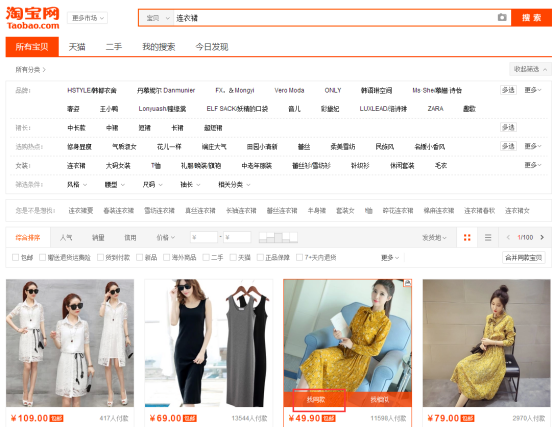Expand the 尺码 size filter dropdown
Viewport: 554px width, 428px height.
pos(152,184)
